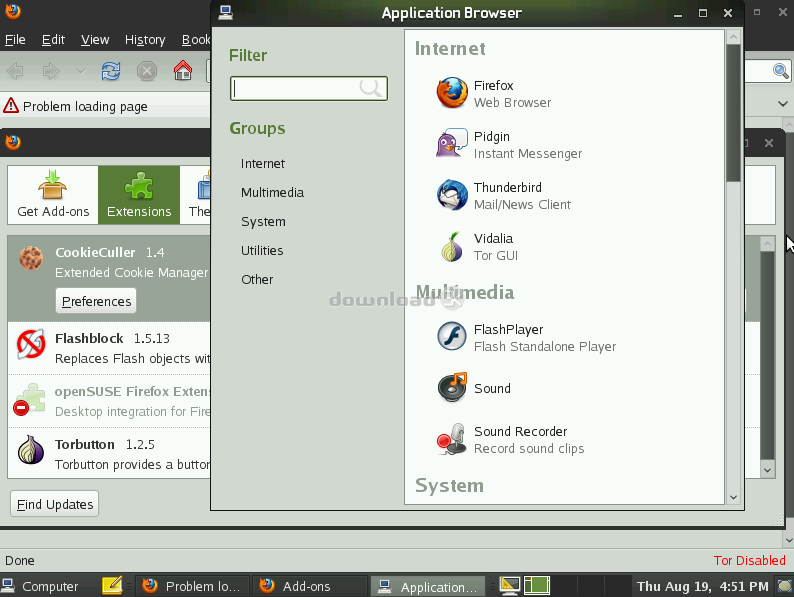
Task: Open Pidgin Instant Messenger
Action: point(492,144)
